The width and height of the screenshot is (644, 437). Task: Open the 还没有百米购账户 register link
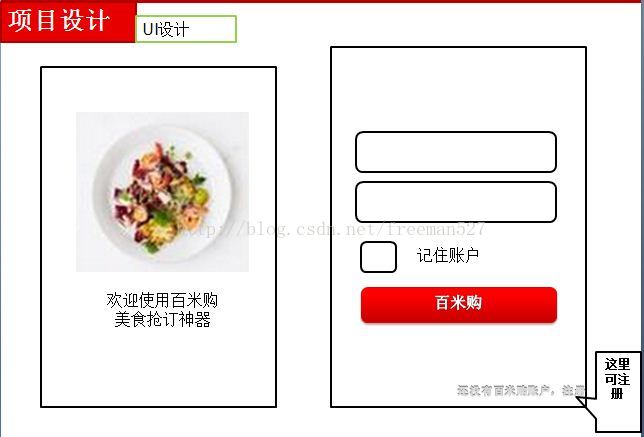[x=520, y=390]
